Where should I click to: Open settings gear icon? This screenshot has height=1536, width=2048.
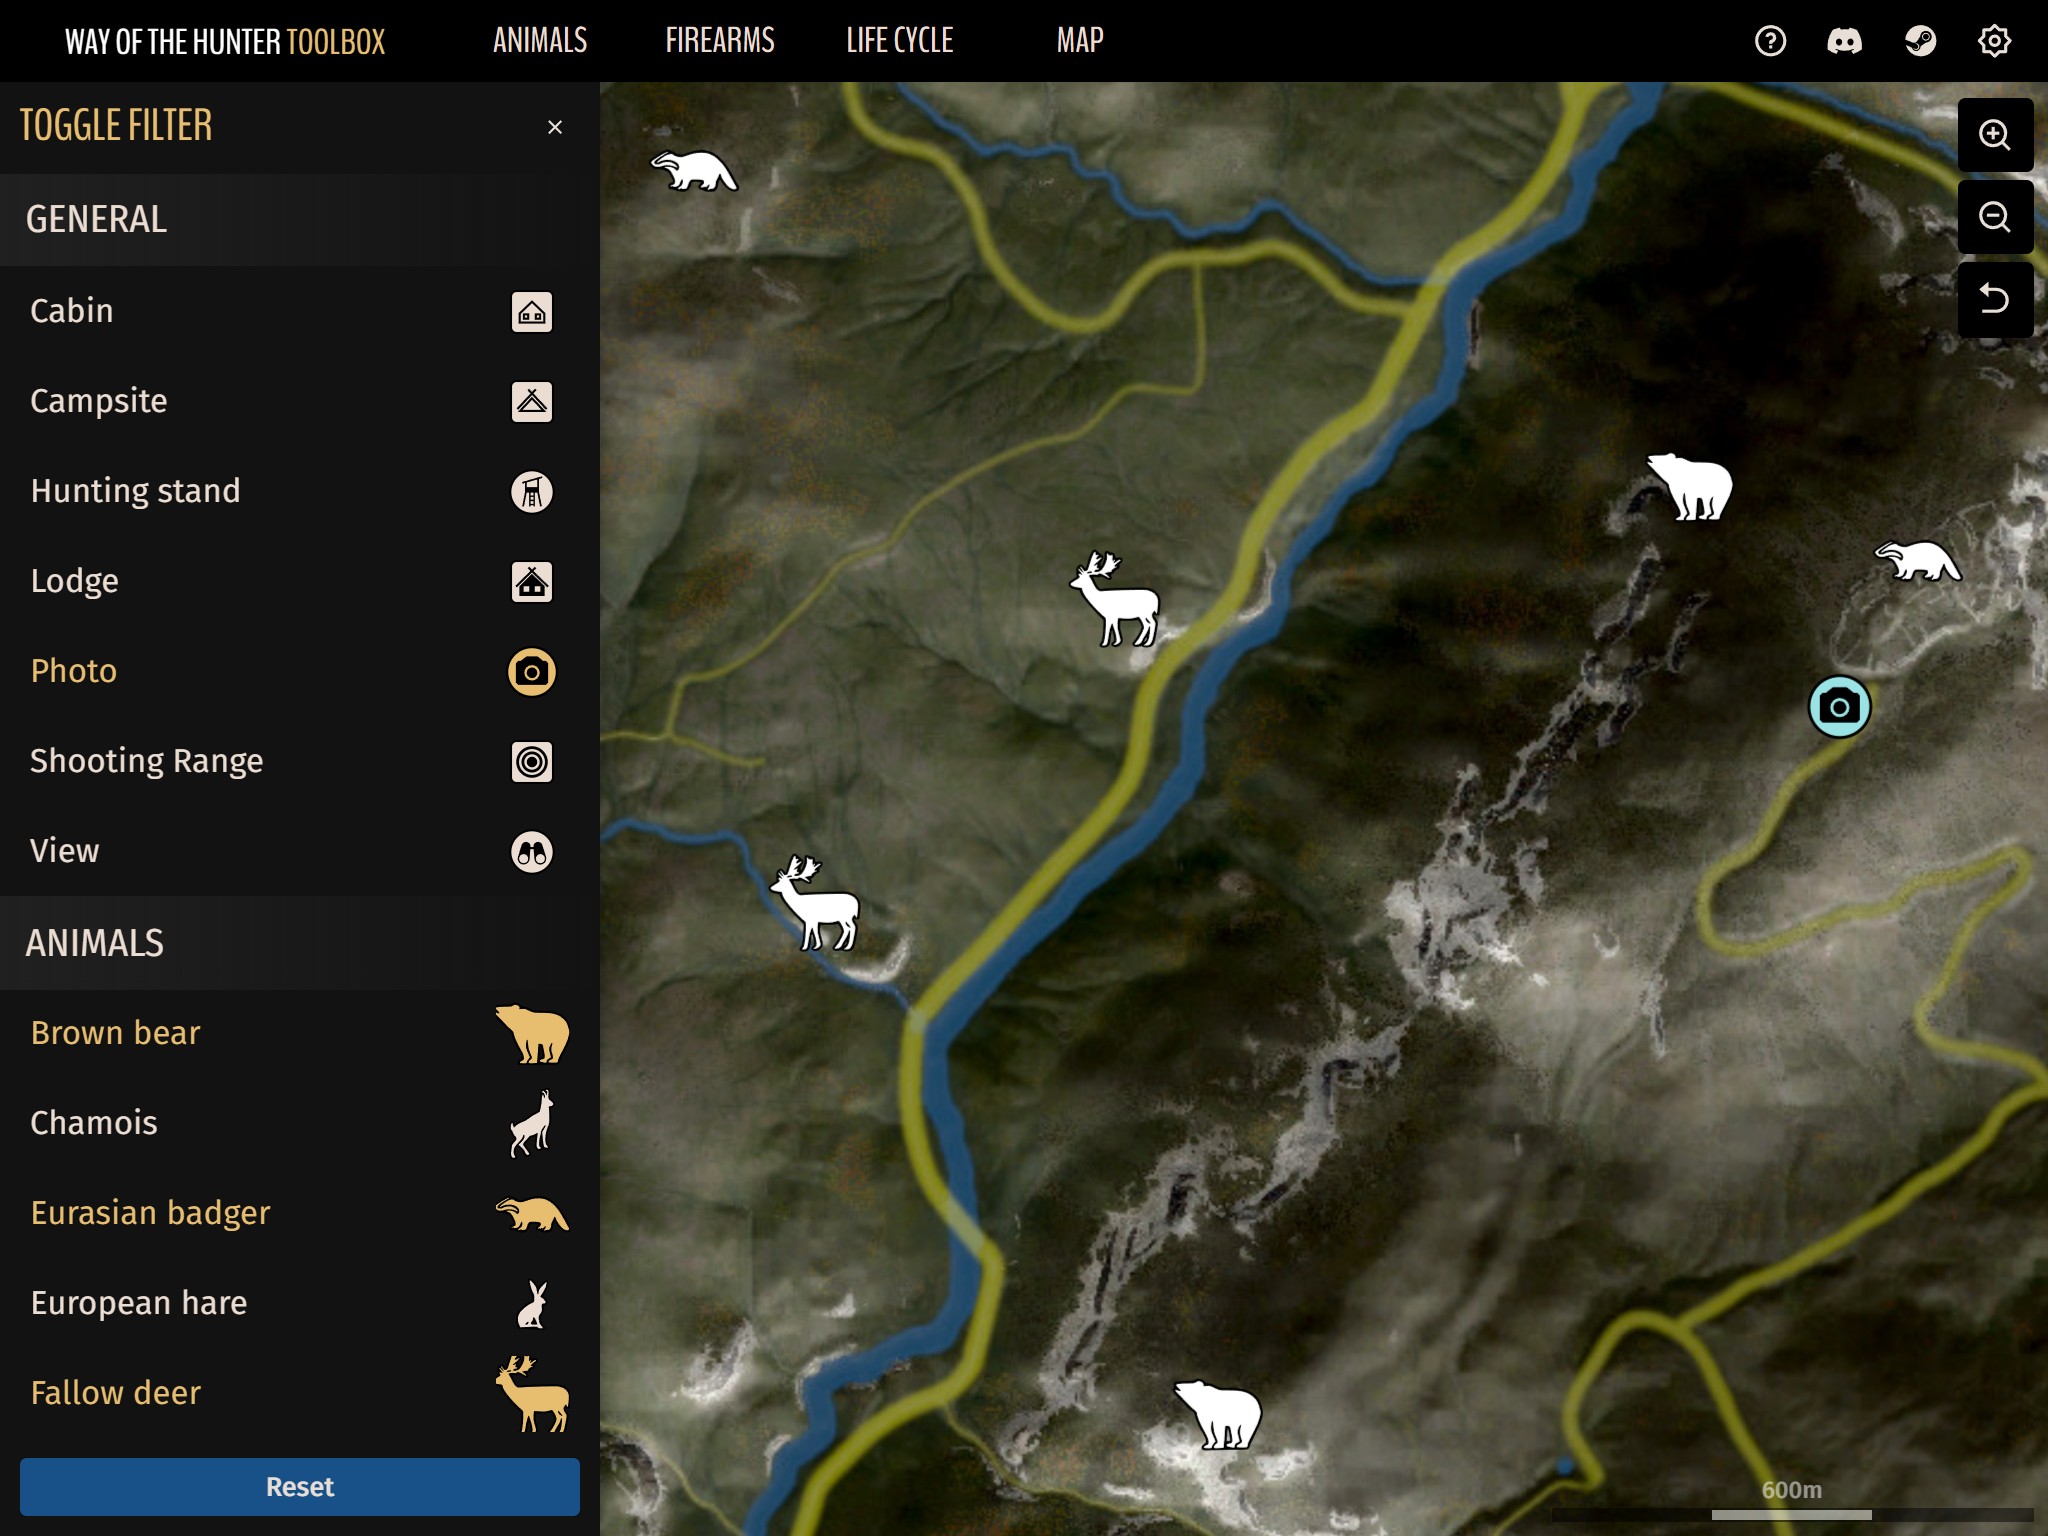(1994, 41)
